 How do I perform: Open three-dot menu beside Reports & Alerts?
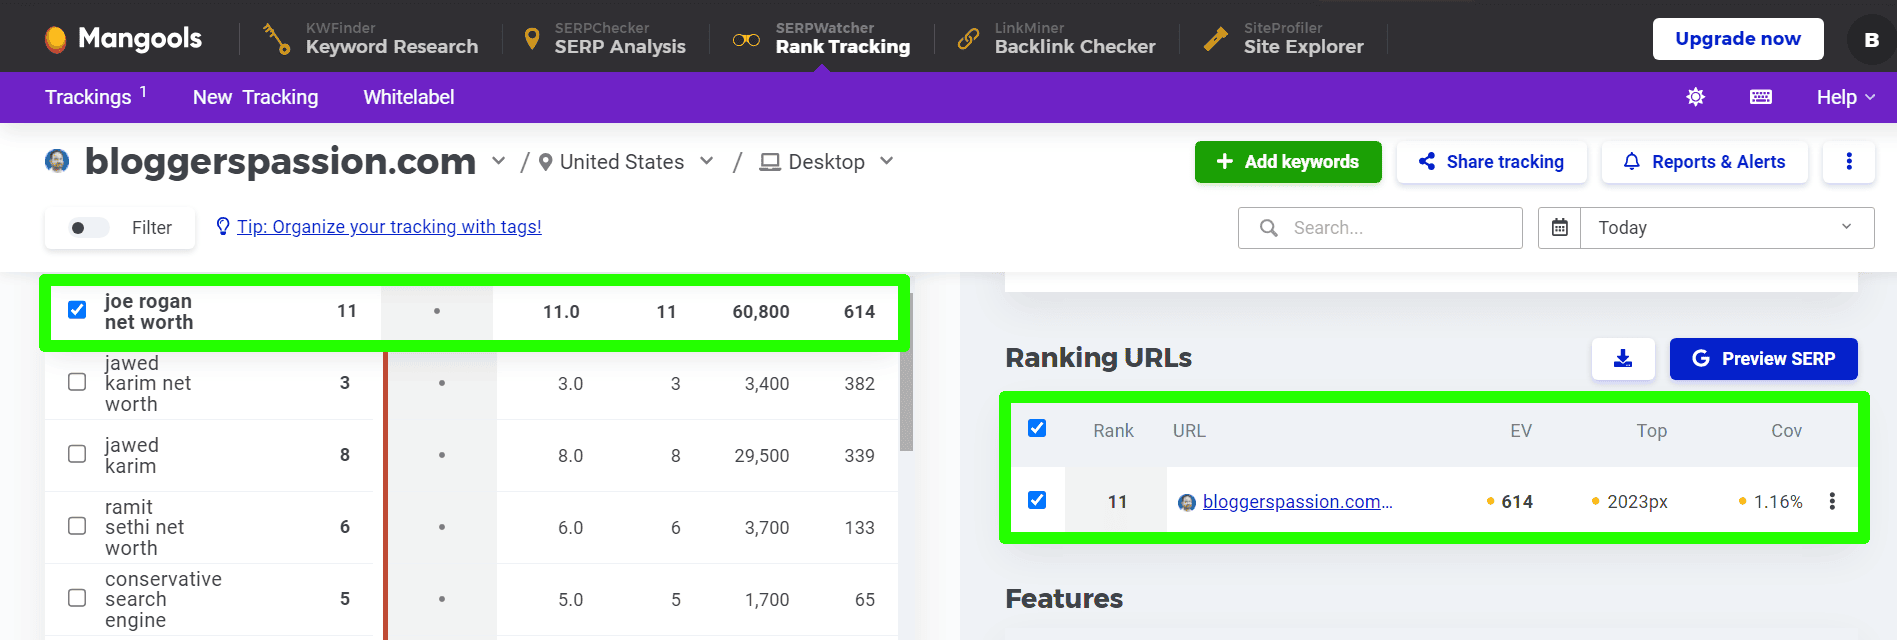(x=1848, y=162)
